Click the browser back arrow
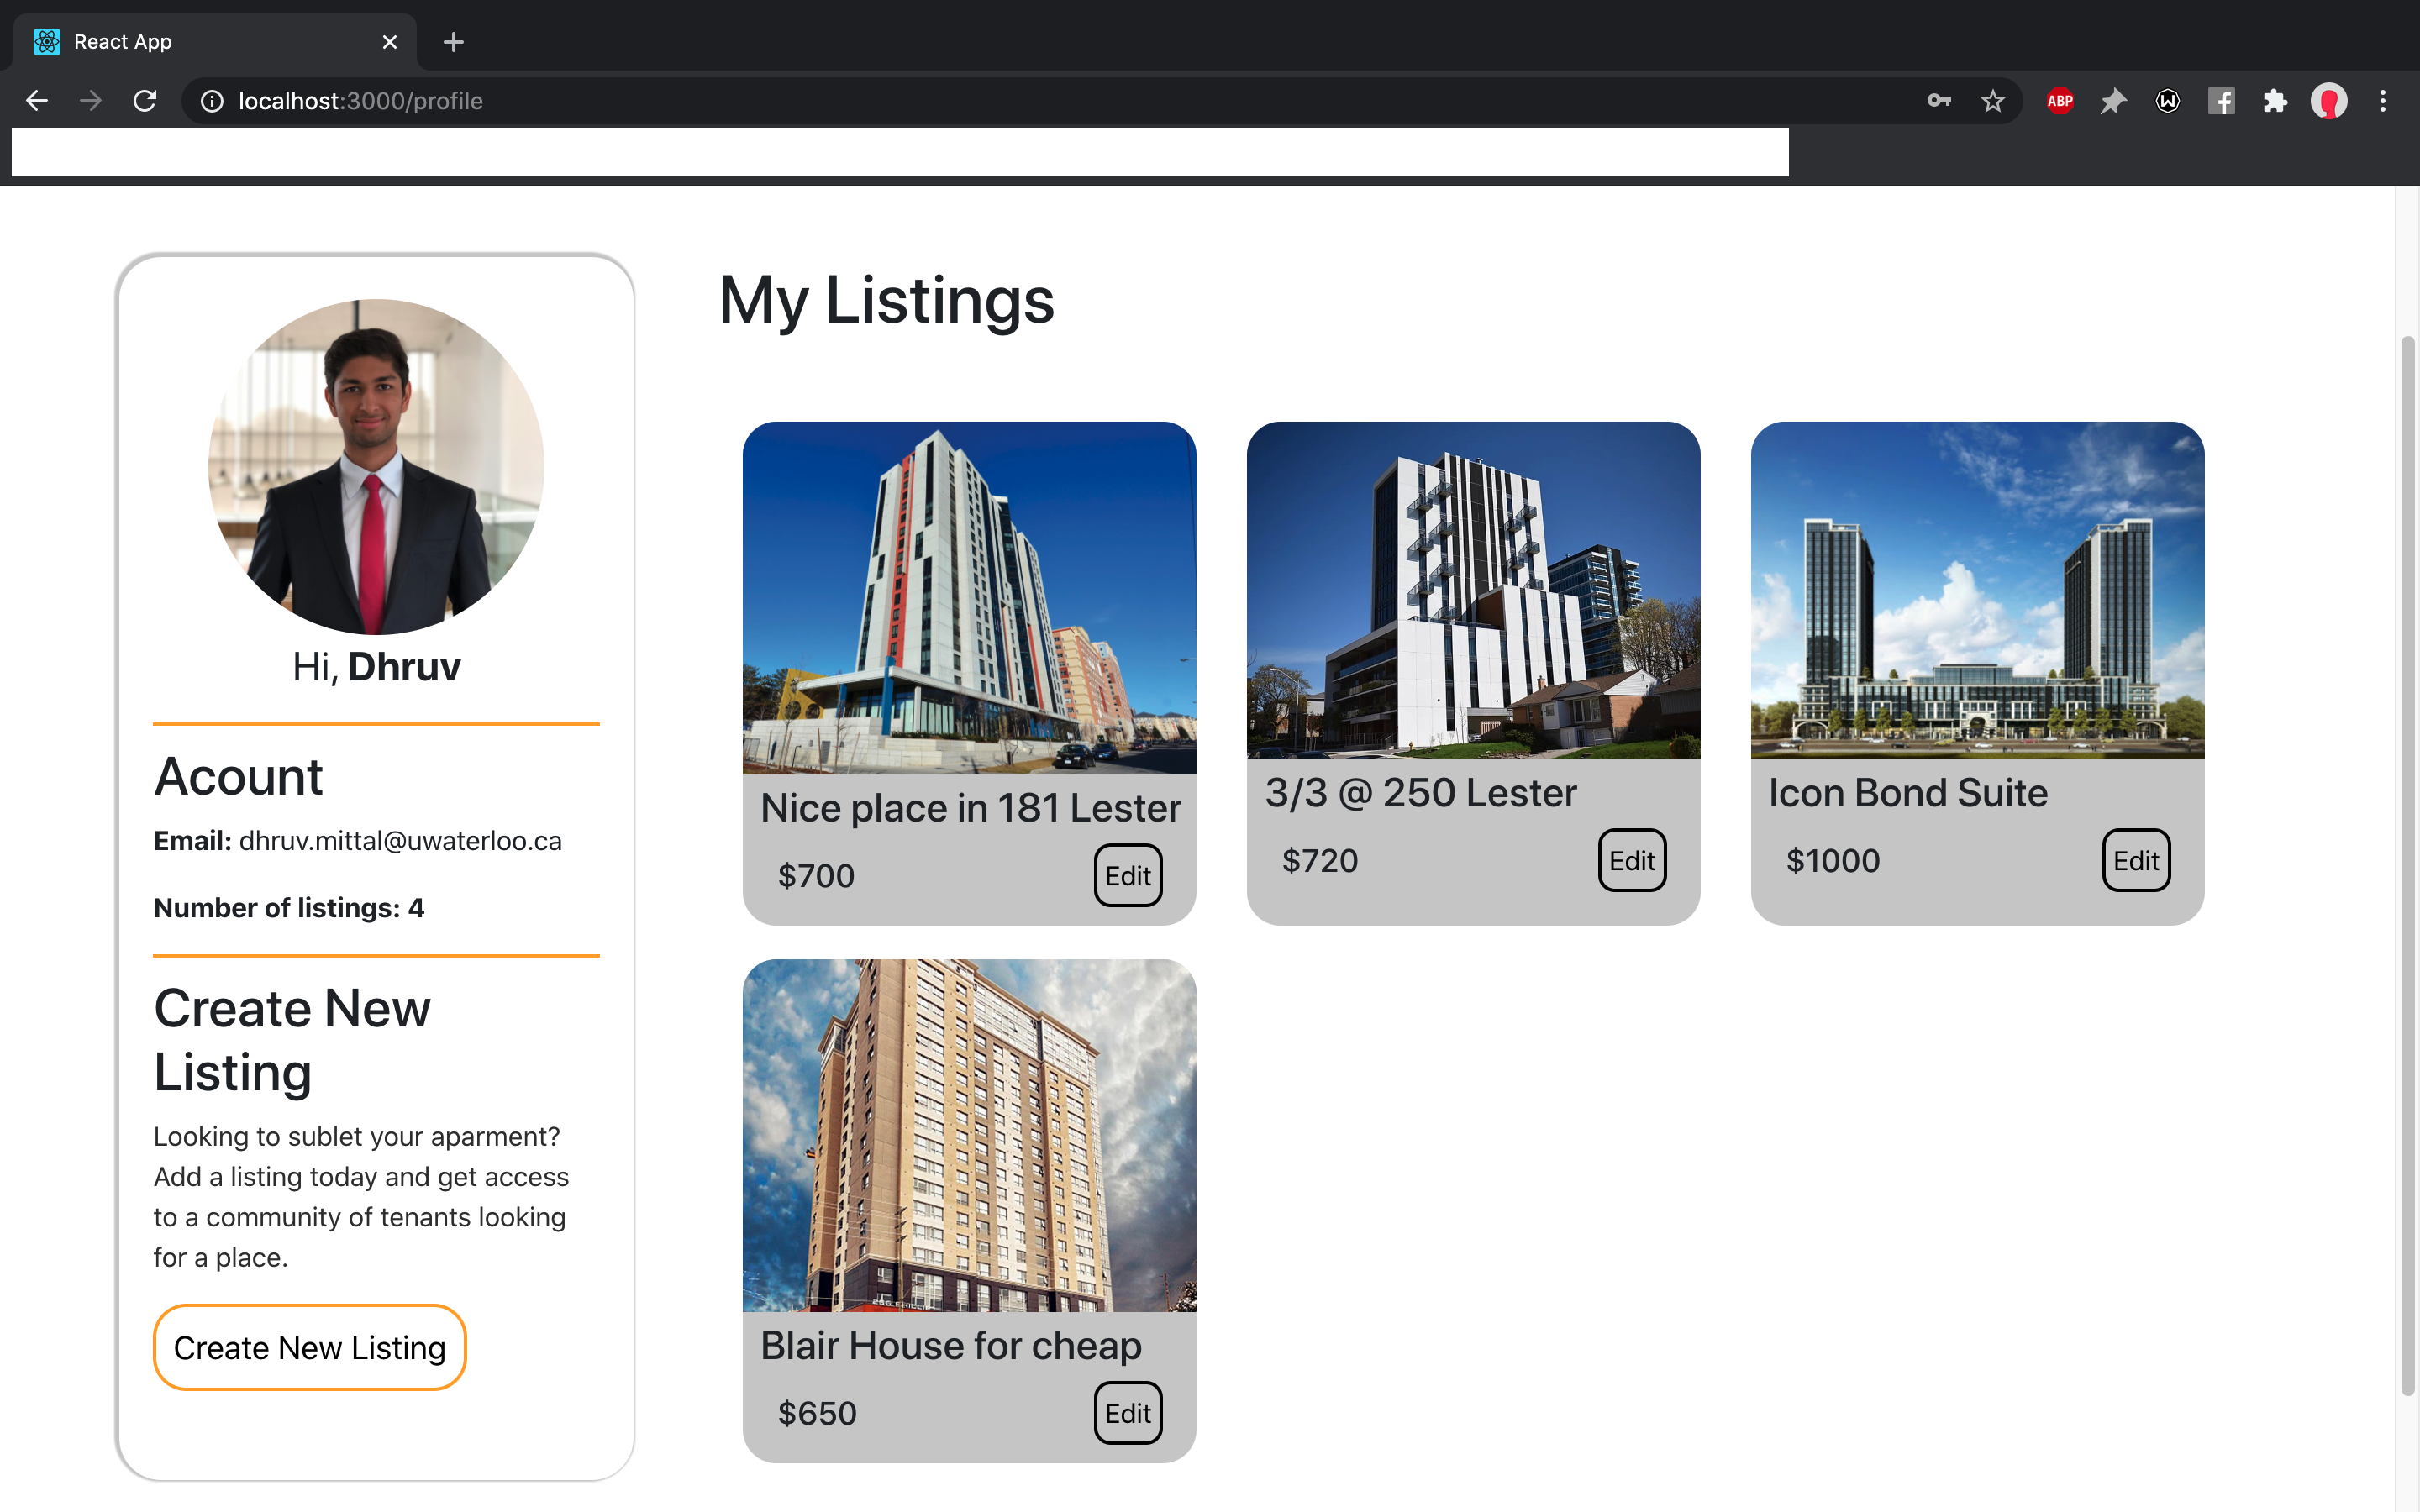 [37, 101]
